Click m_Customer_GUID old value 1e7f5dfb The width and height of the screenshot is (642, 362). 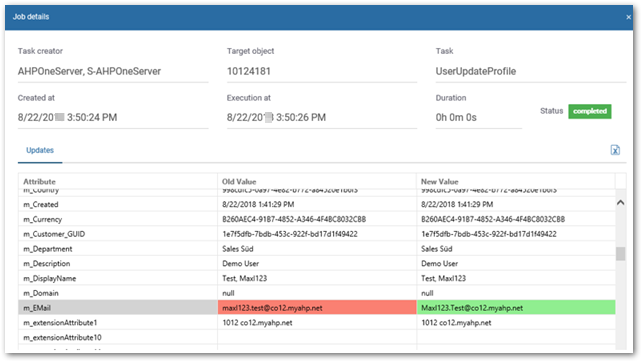pos(317,234)
